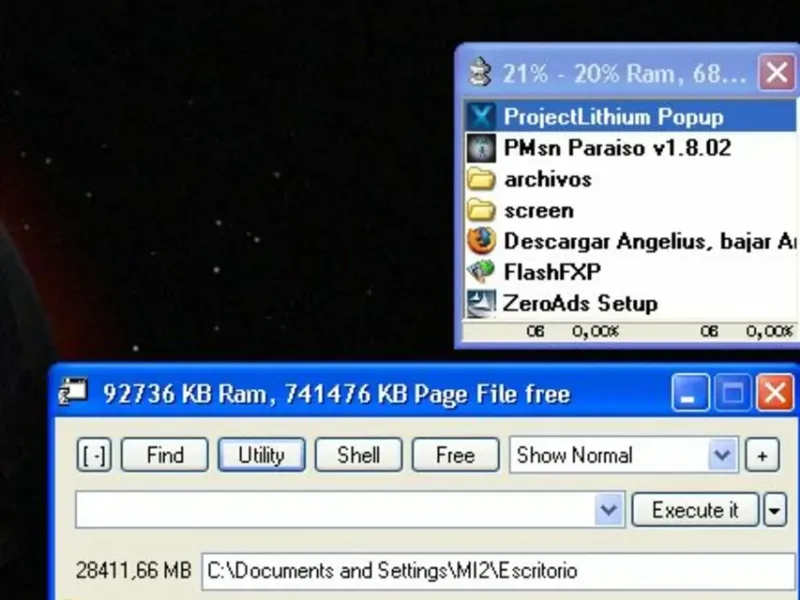Click the 21% - 20% Ram title bar

(x=623, y=73)
